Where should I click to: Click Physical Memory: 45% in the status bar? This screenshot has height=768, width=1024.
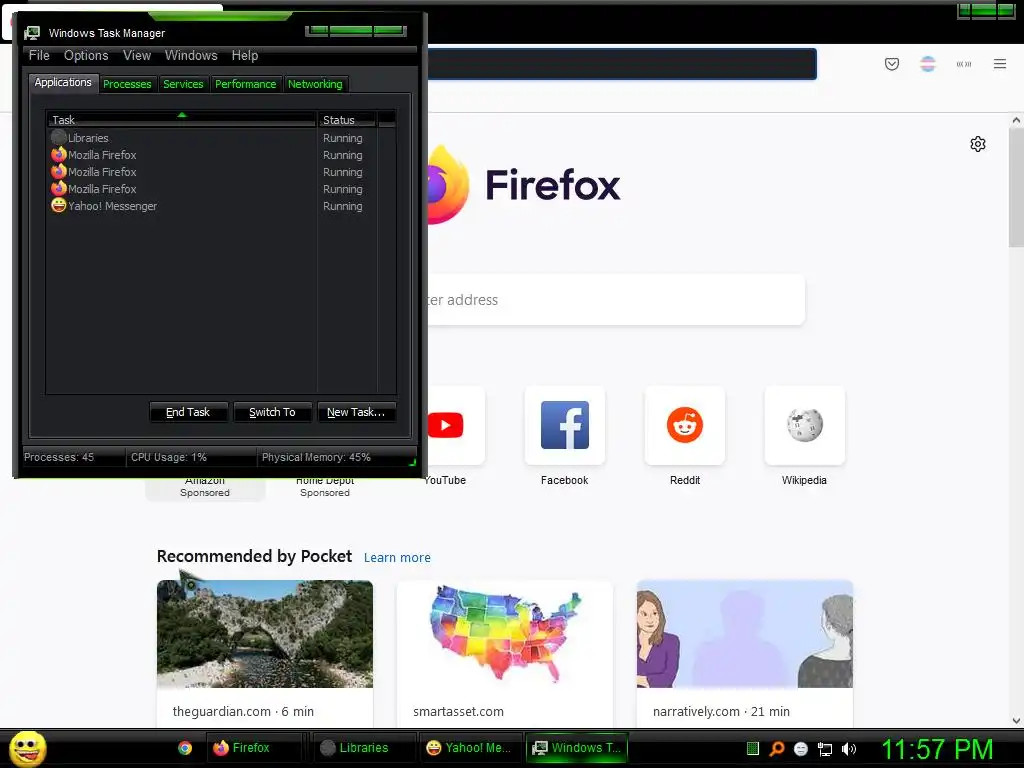[x=316, y=457]
